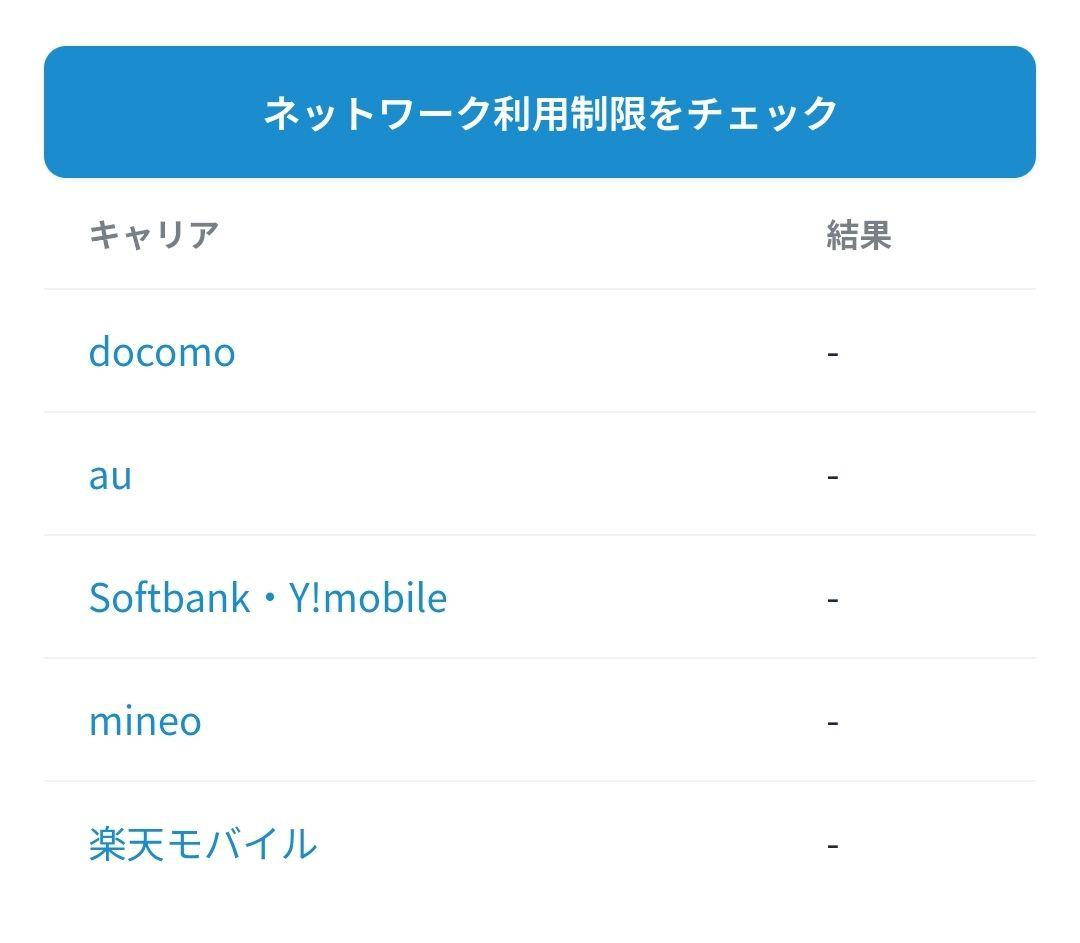Open the docomo carrier link
The height and width of the screenshot is (943, 1080).
pyautogui.click(x=162, y=352)
